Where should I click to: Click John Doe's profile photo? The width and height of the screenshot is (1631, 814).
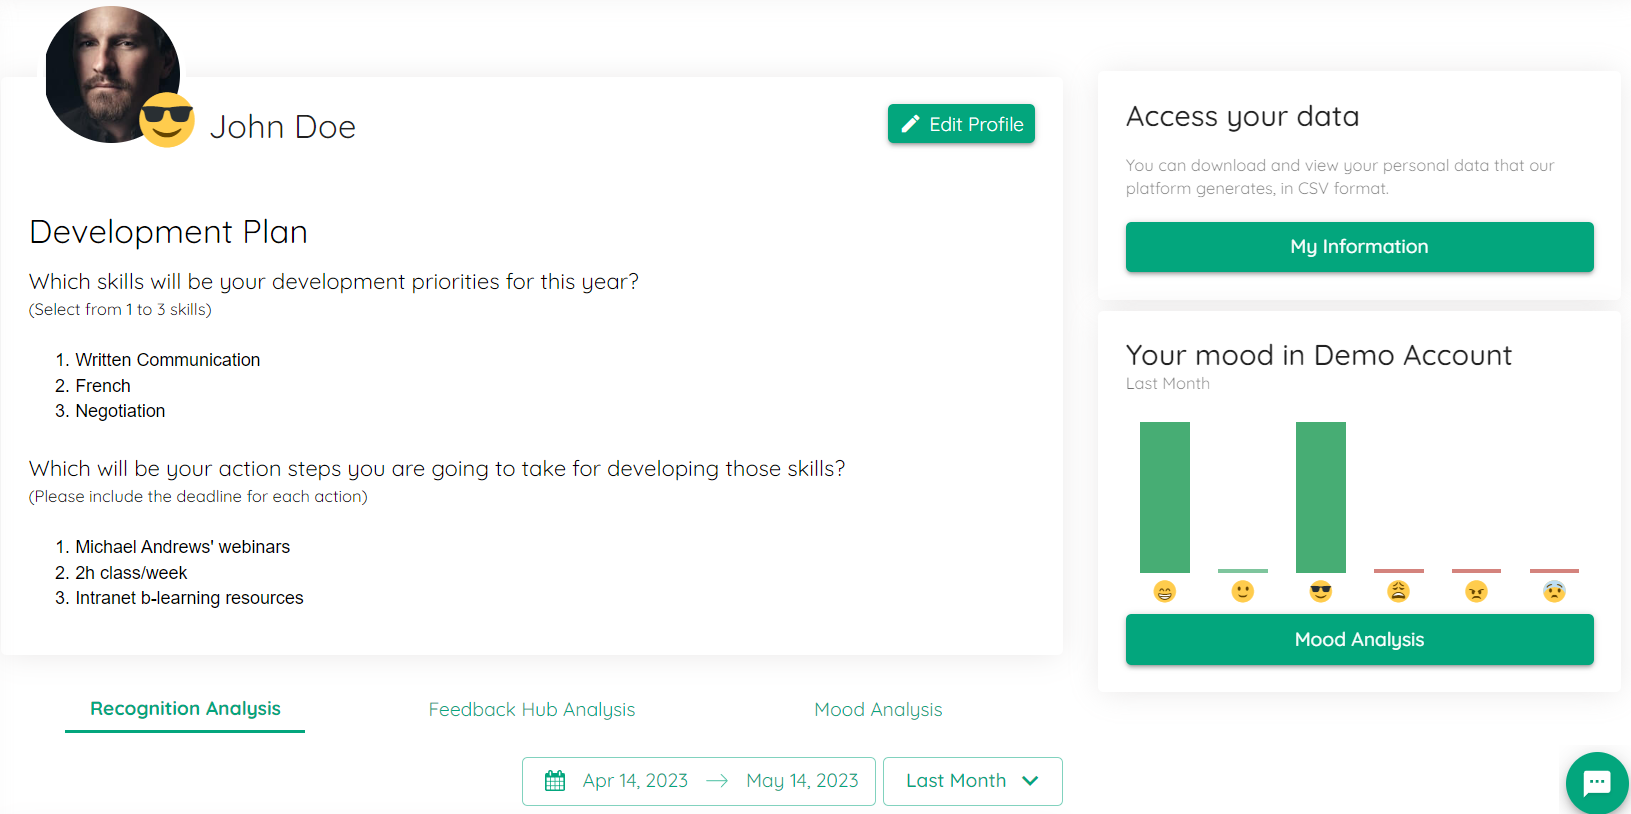112,75
